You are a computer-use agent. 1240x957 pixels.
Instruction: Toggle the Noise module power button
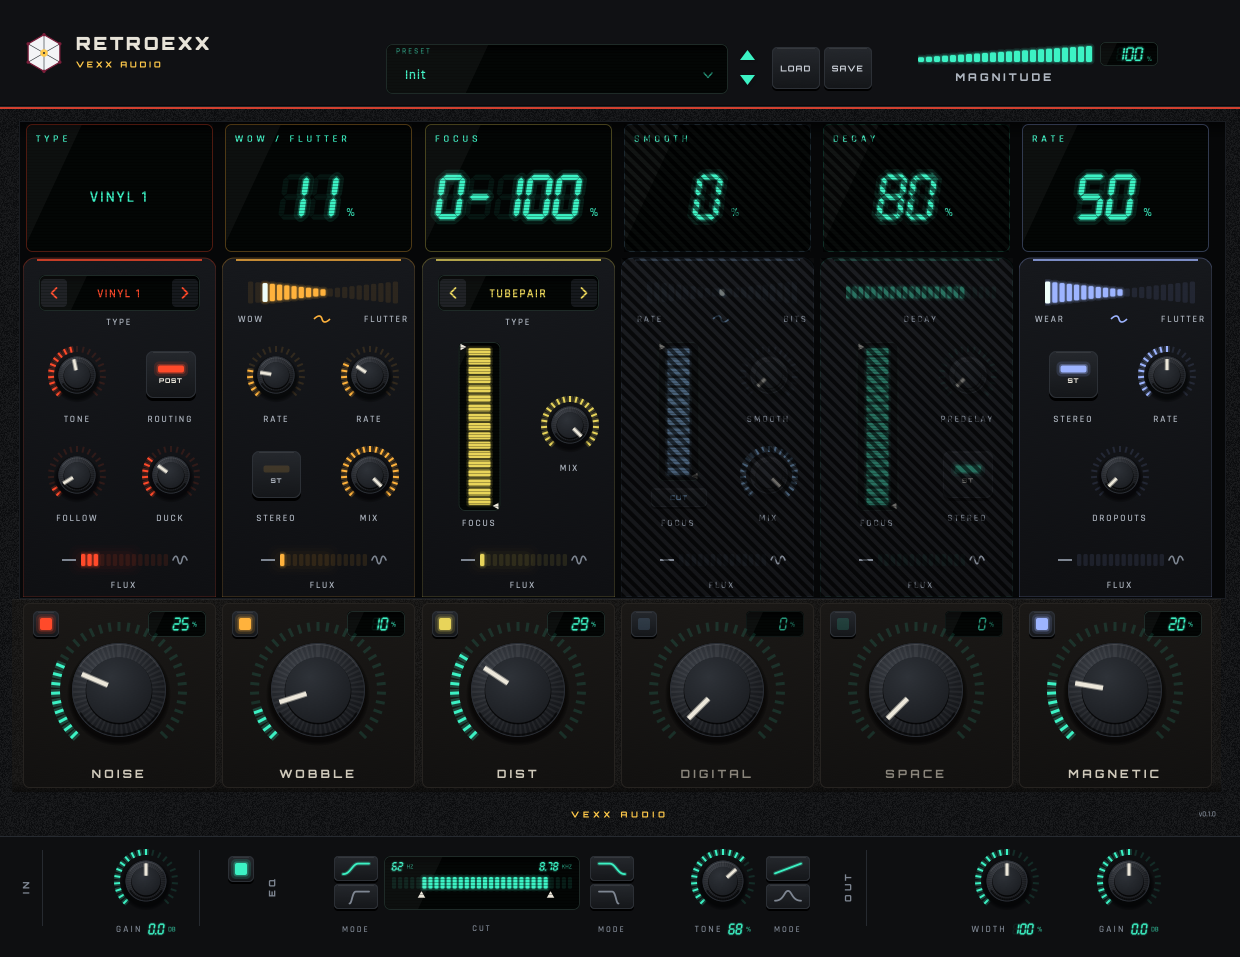pos(46,624)
